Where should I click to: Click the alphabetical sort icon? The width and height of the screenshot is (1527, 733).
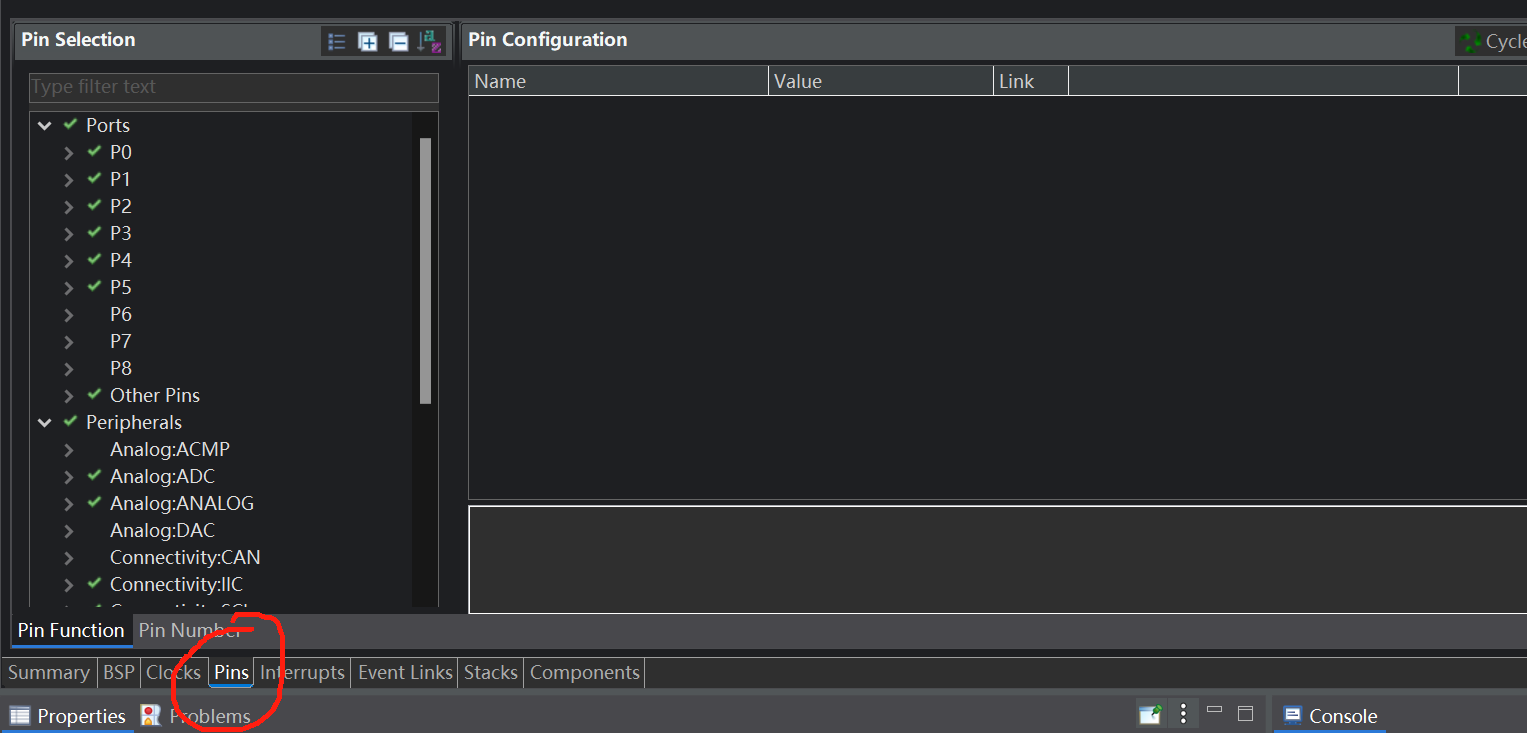[429, 42]
